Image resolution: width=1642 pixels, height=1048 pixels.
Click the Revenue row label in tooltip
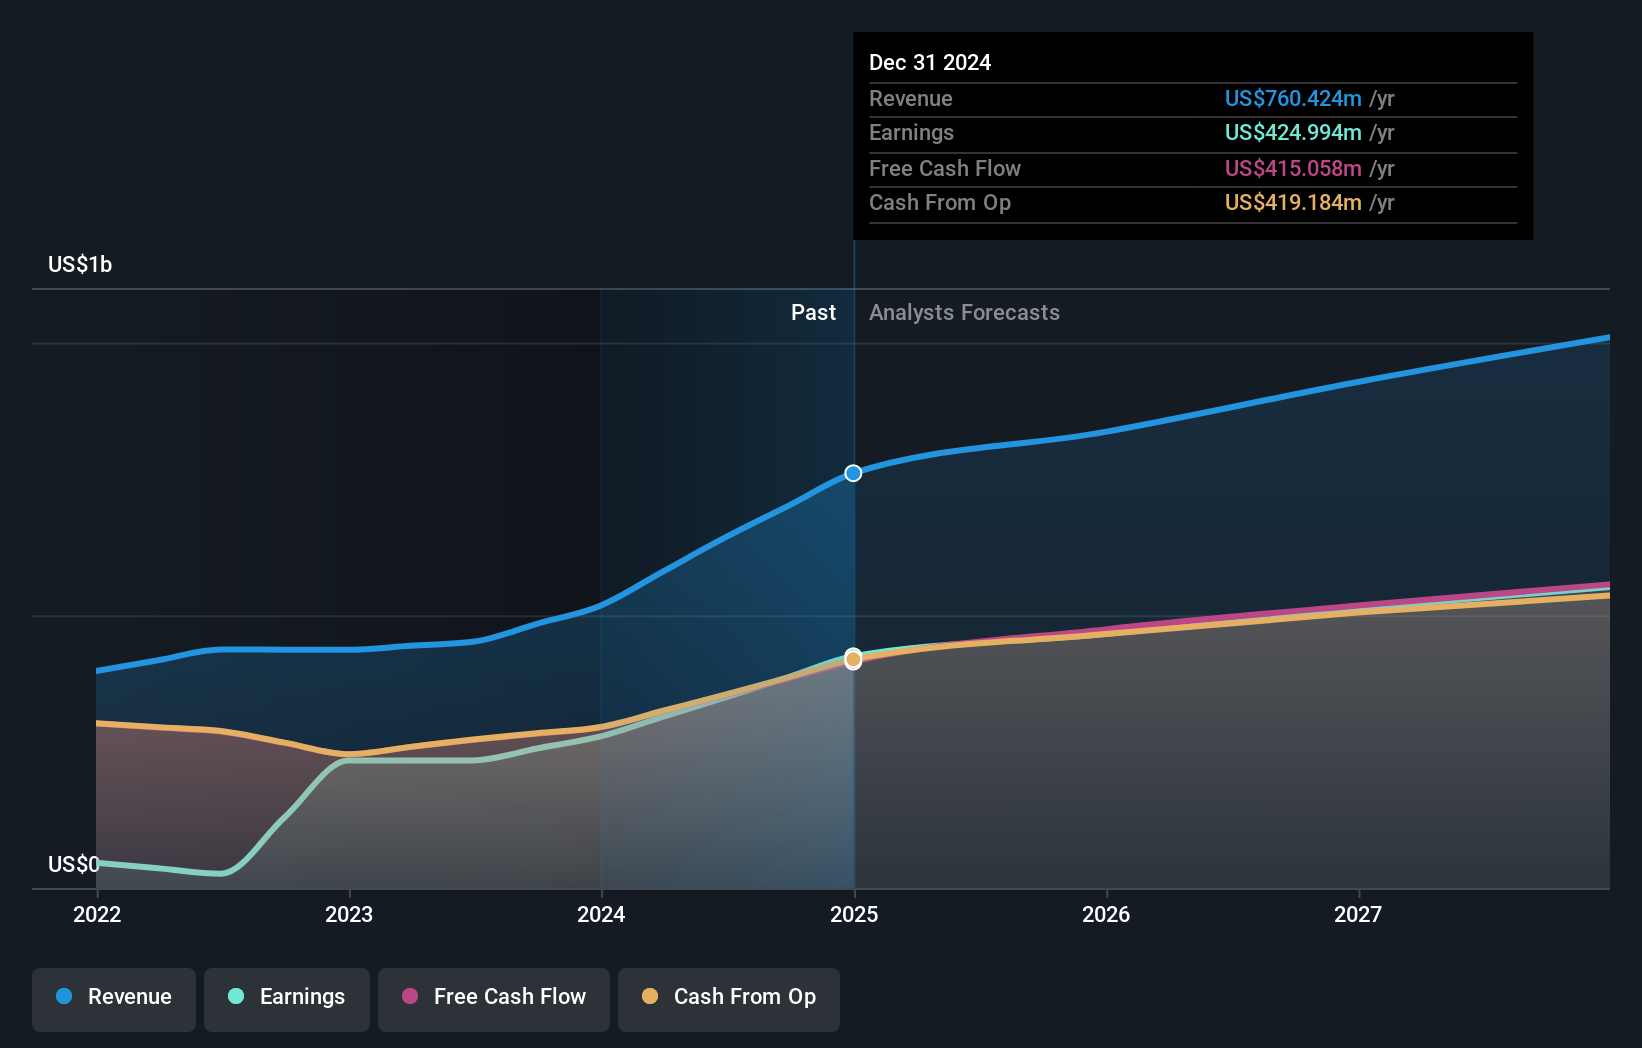[x=911, y=99]
